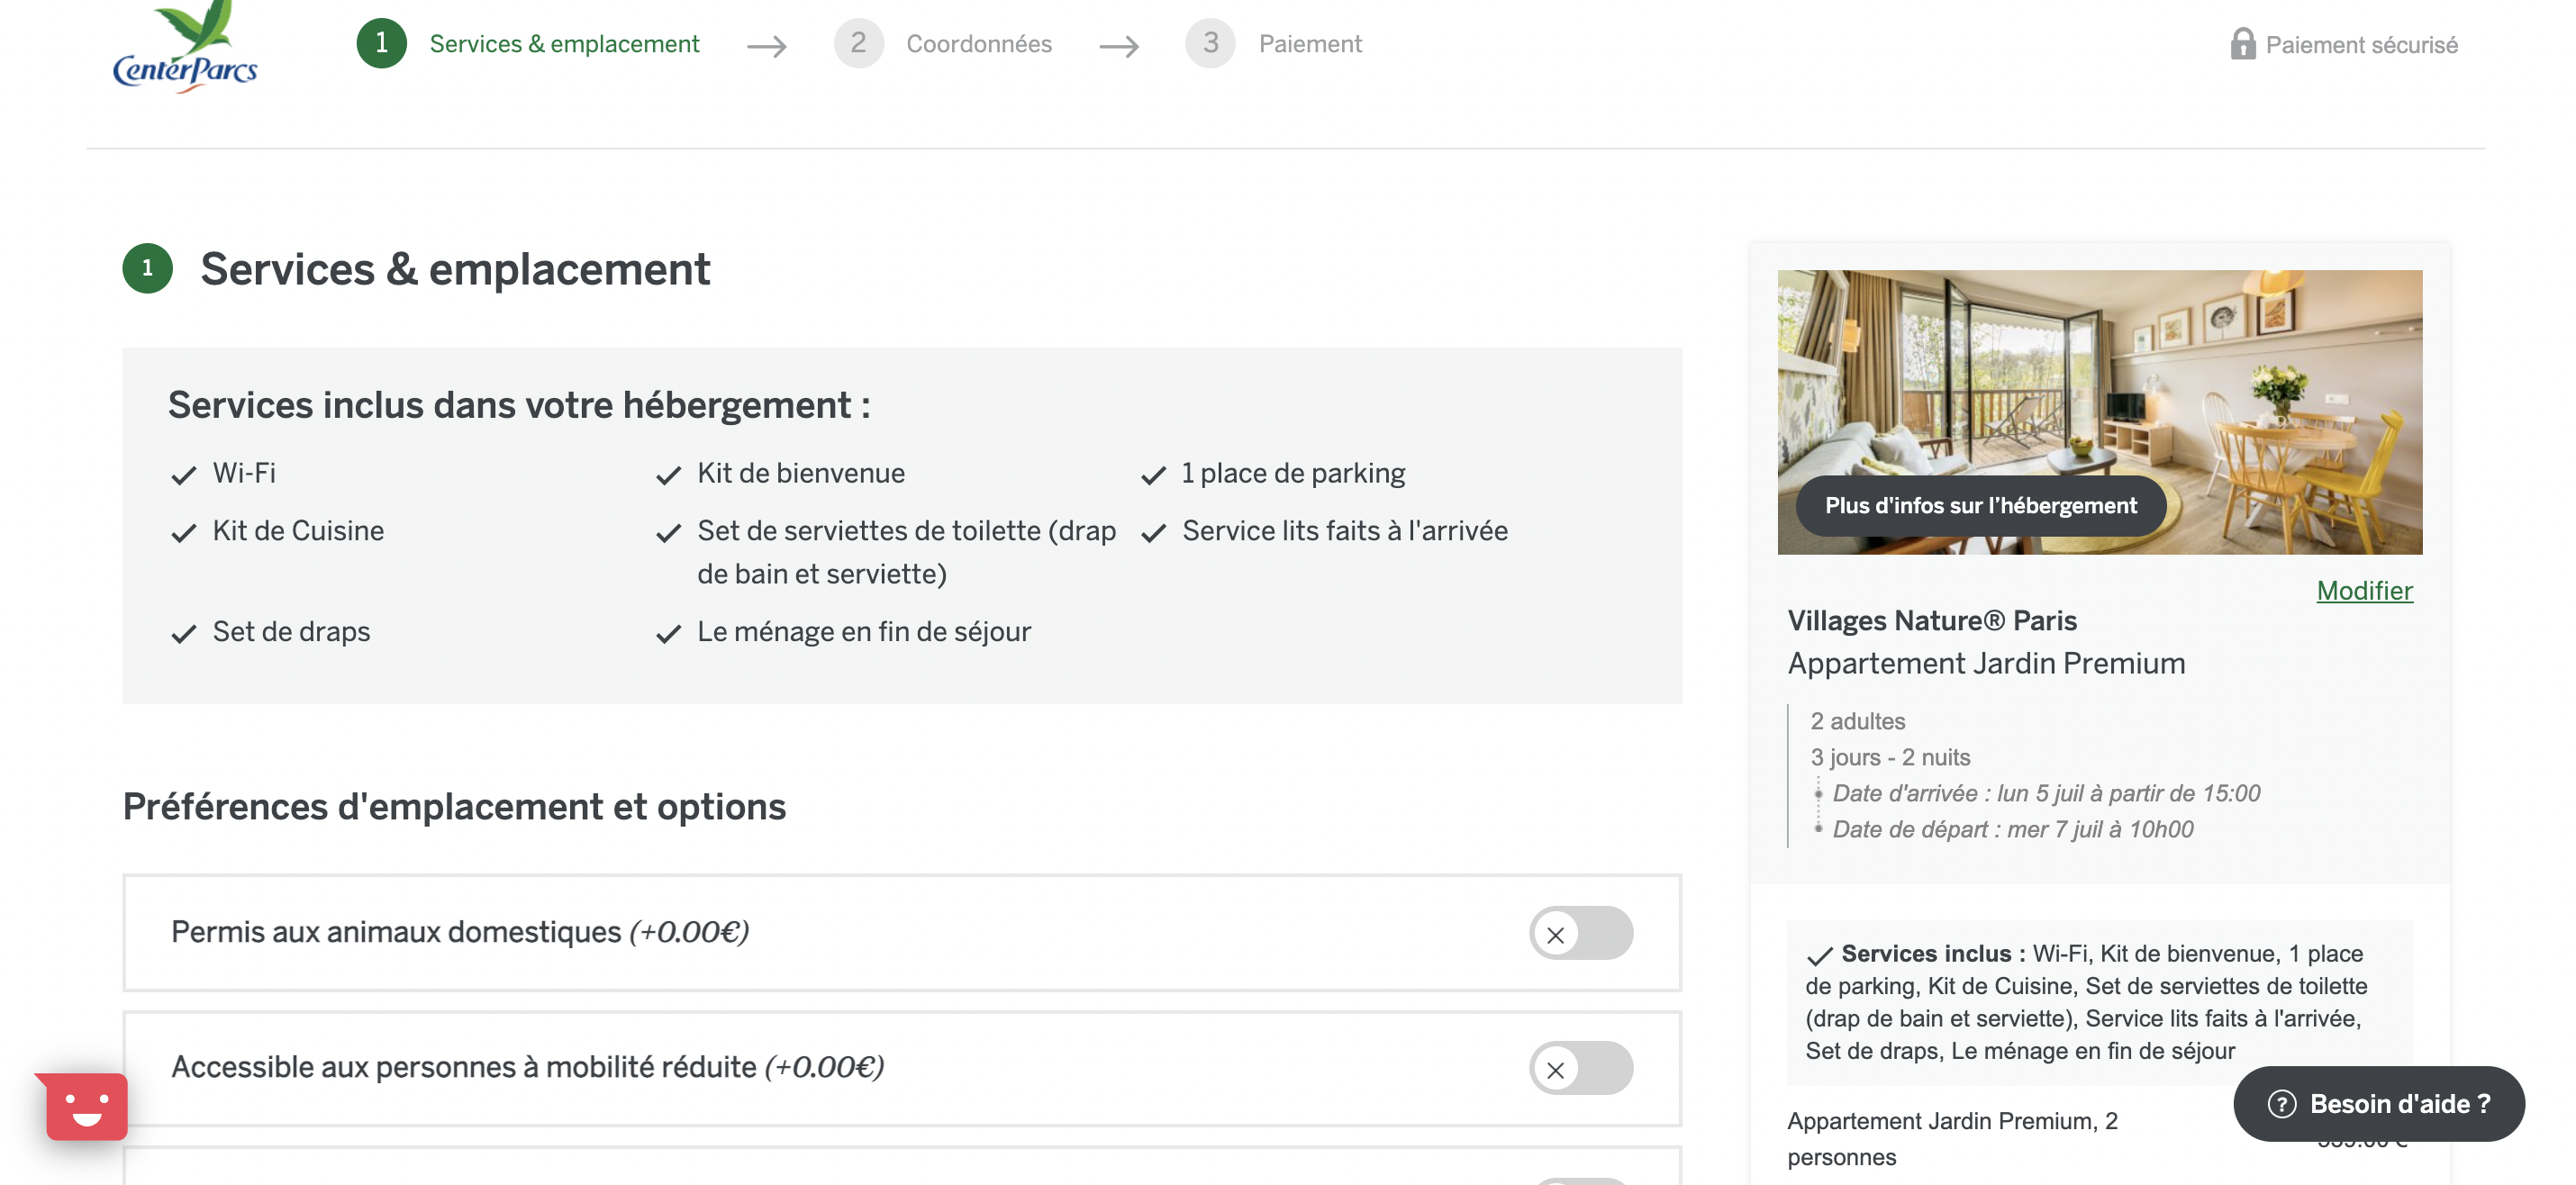Viewport: 2576px width, 1185px height.
Task: Go to the Coordonnées step
Action: [x=978, y=44]
